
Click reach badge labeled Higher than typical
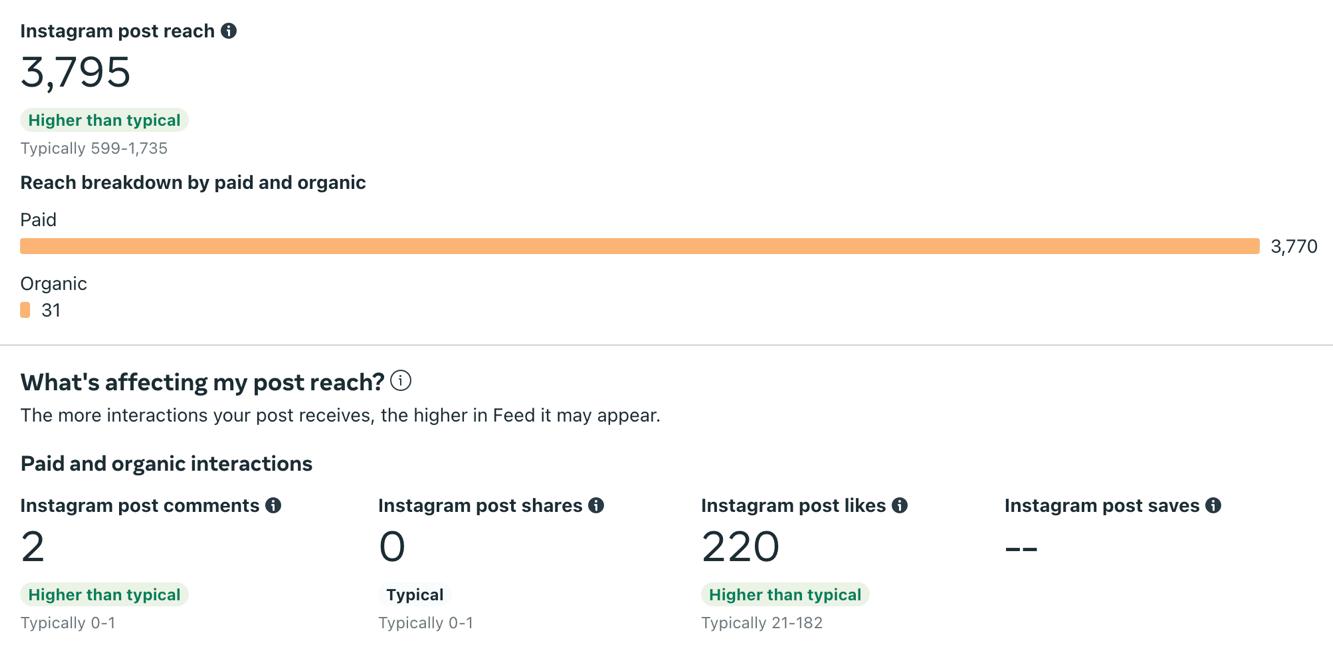pyautogui.click(x=104, y=120)
